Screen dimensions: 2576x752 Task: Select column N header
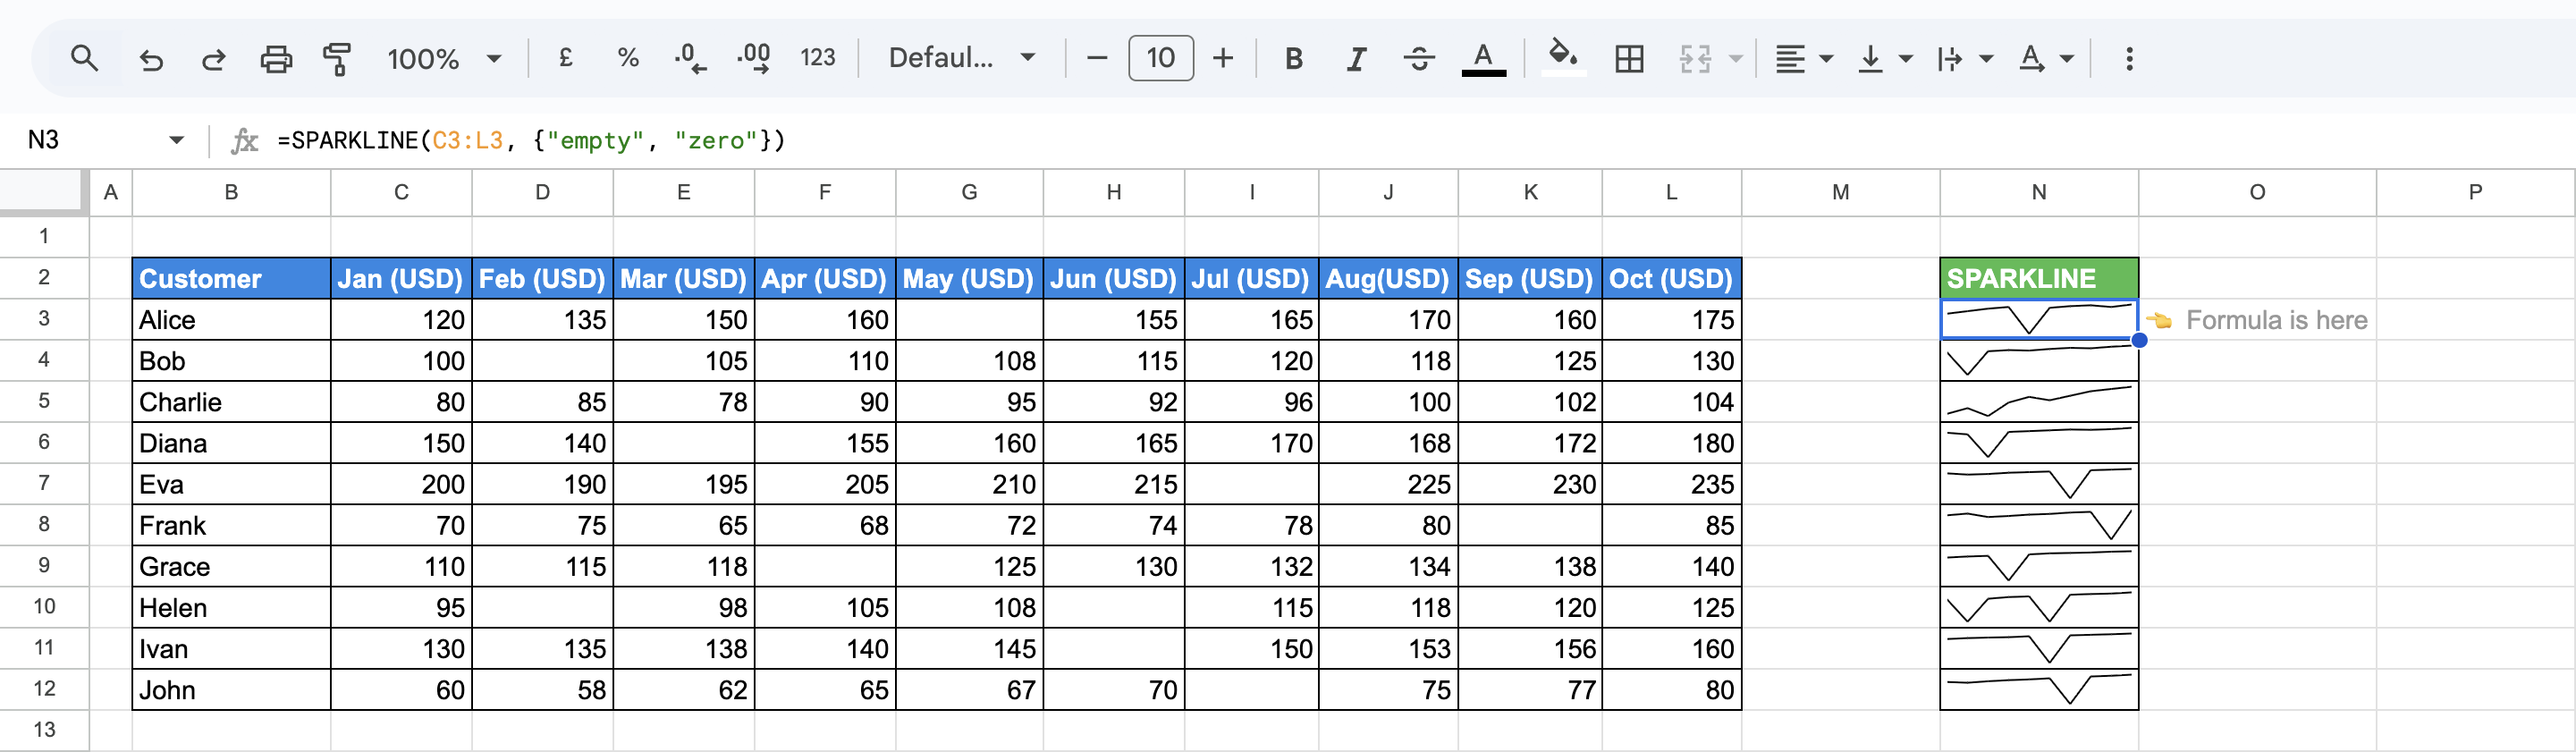[x=2038, y=192]
